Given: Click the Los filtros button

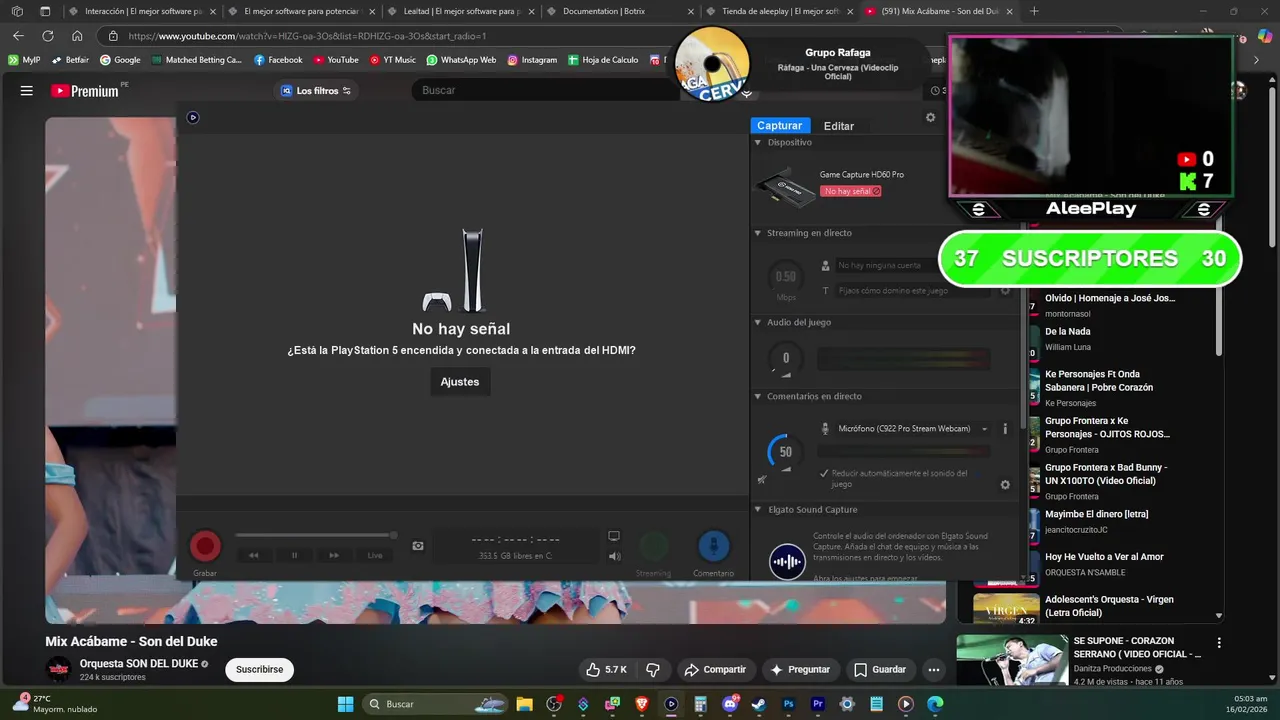Looking at the screenshot, I should (x=316, y=90).
